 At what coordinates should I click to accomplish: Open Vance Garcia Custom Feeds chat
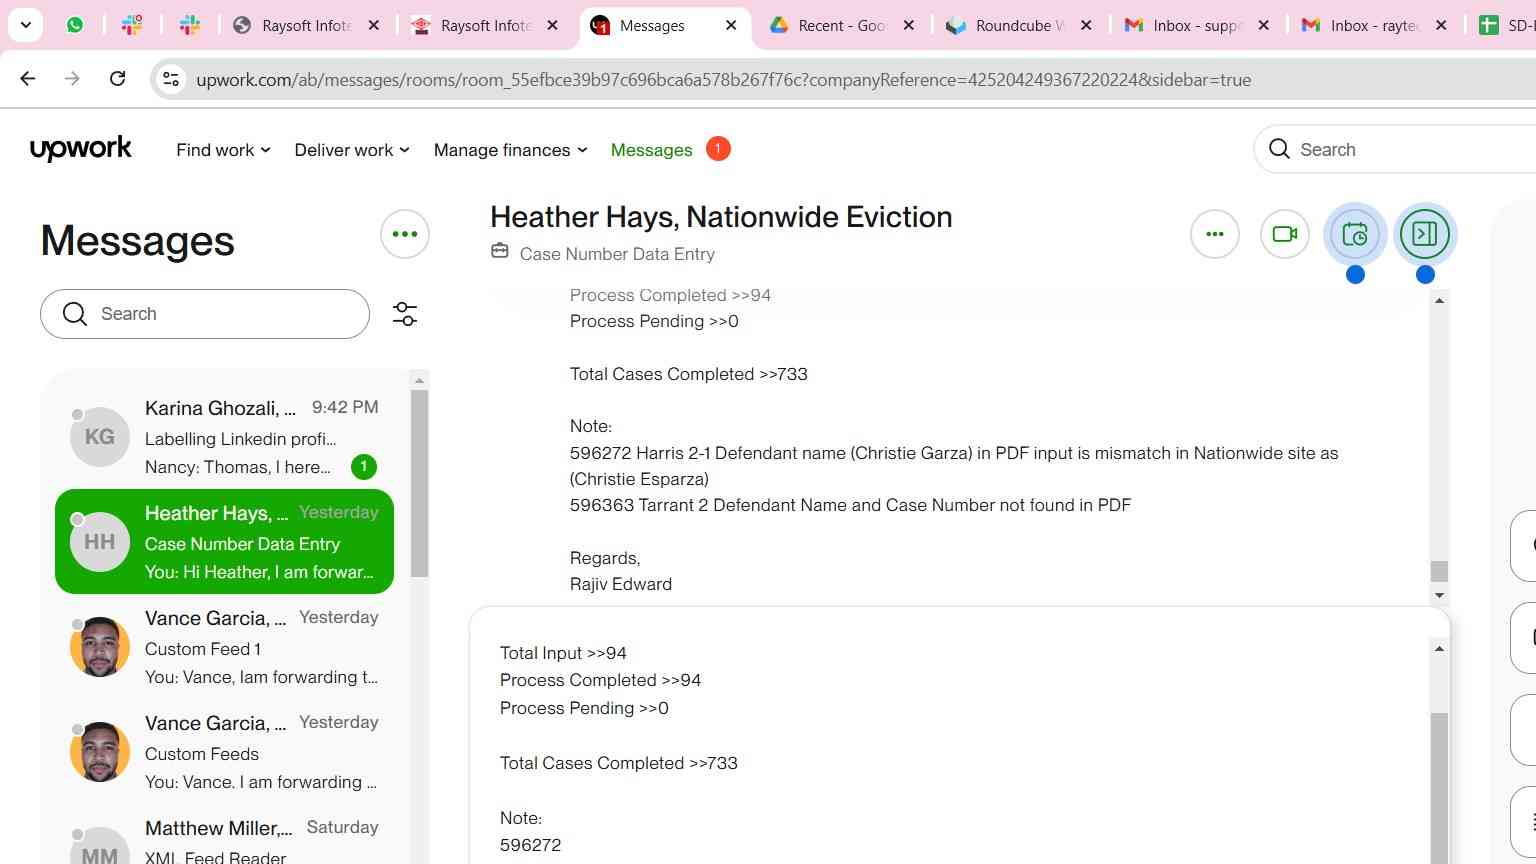tap(224, 752)
